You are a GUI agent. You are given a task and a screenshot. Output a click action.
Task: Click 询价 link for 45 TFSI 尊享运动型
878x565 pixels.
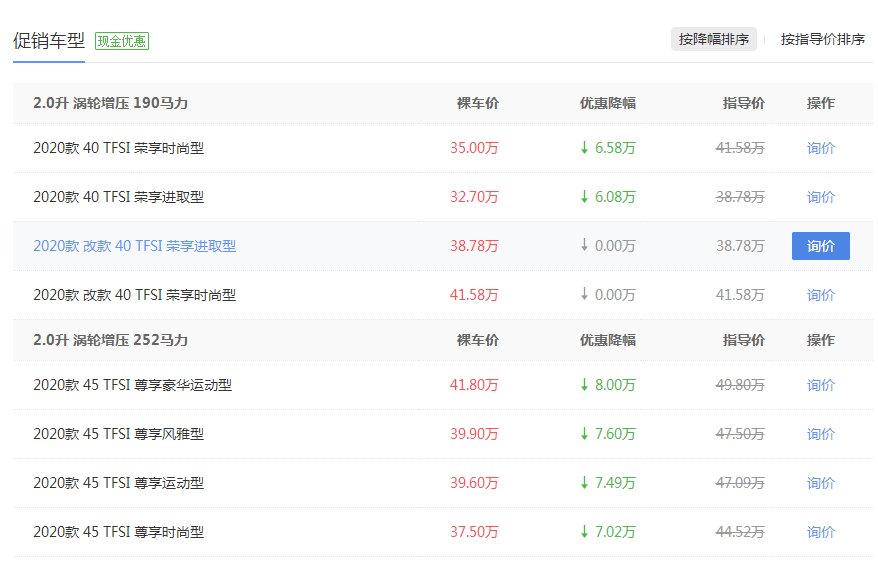(x=820, y=483)
